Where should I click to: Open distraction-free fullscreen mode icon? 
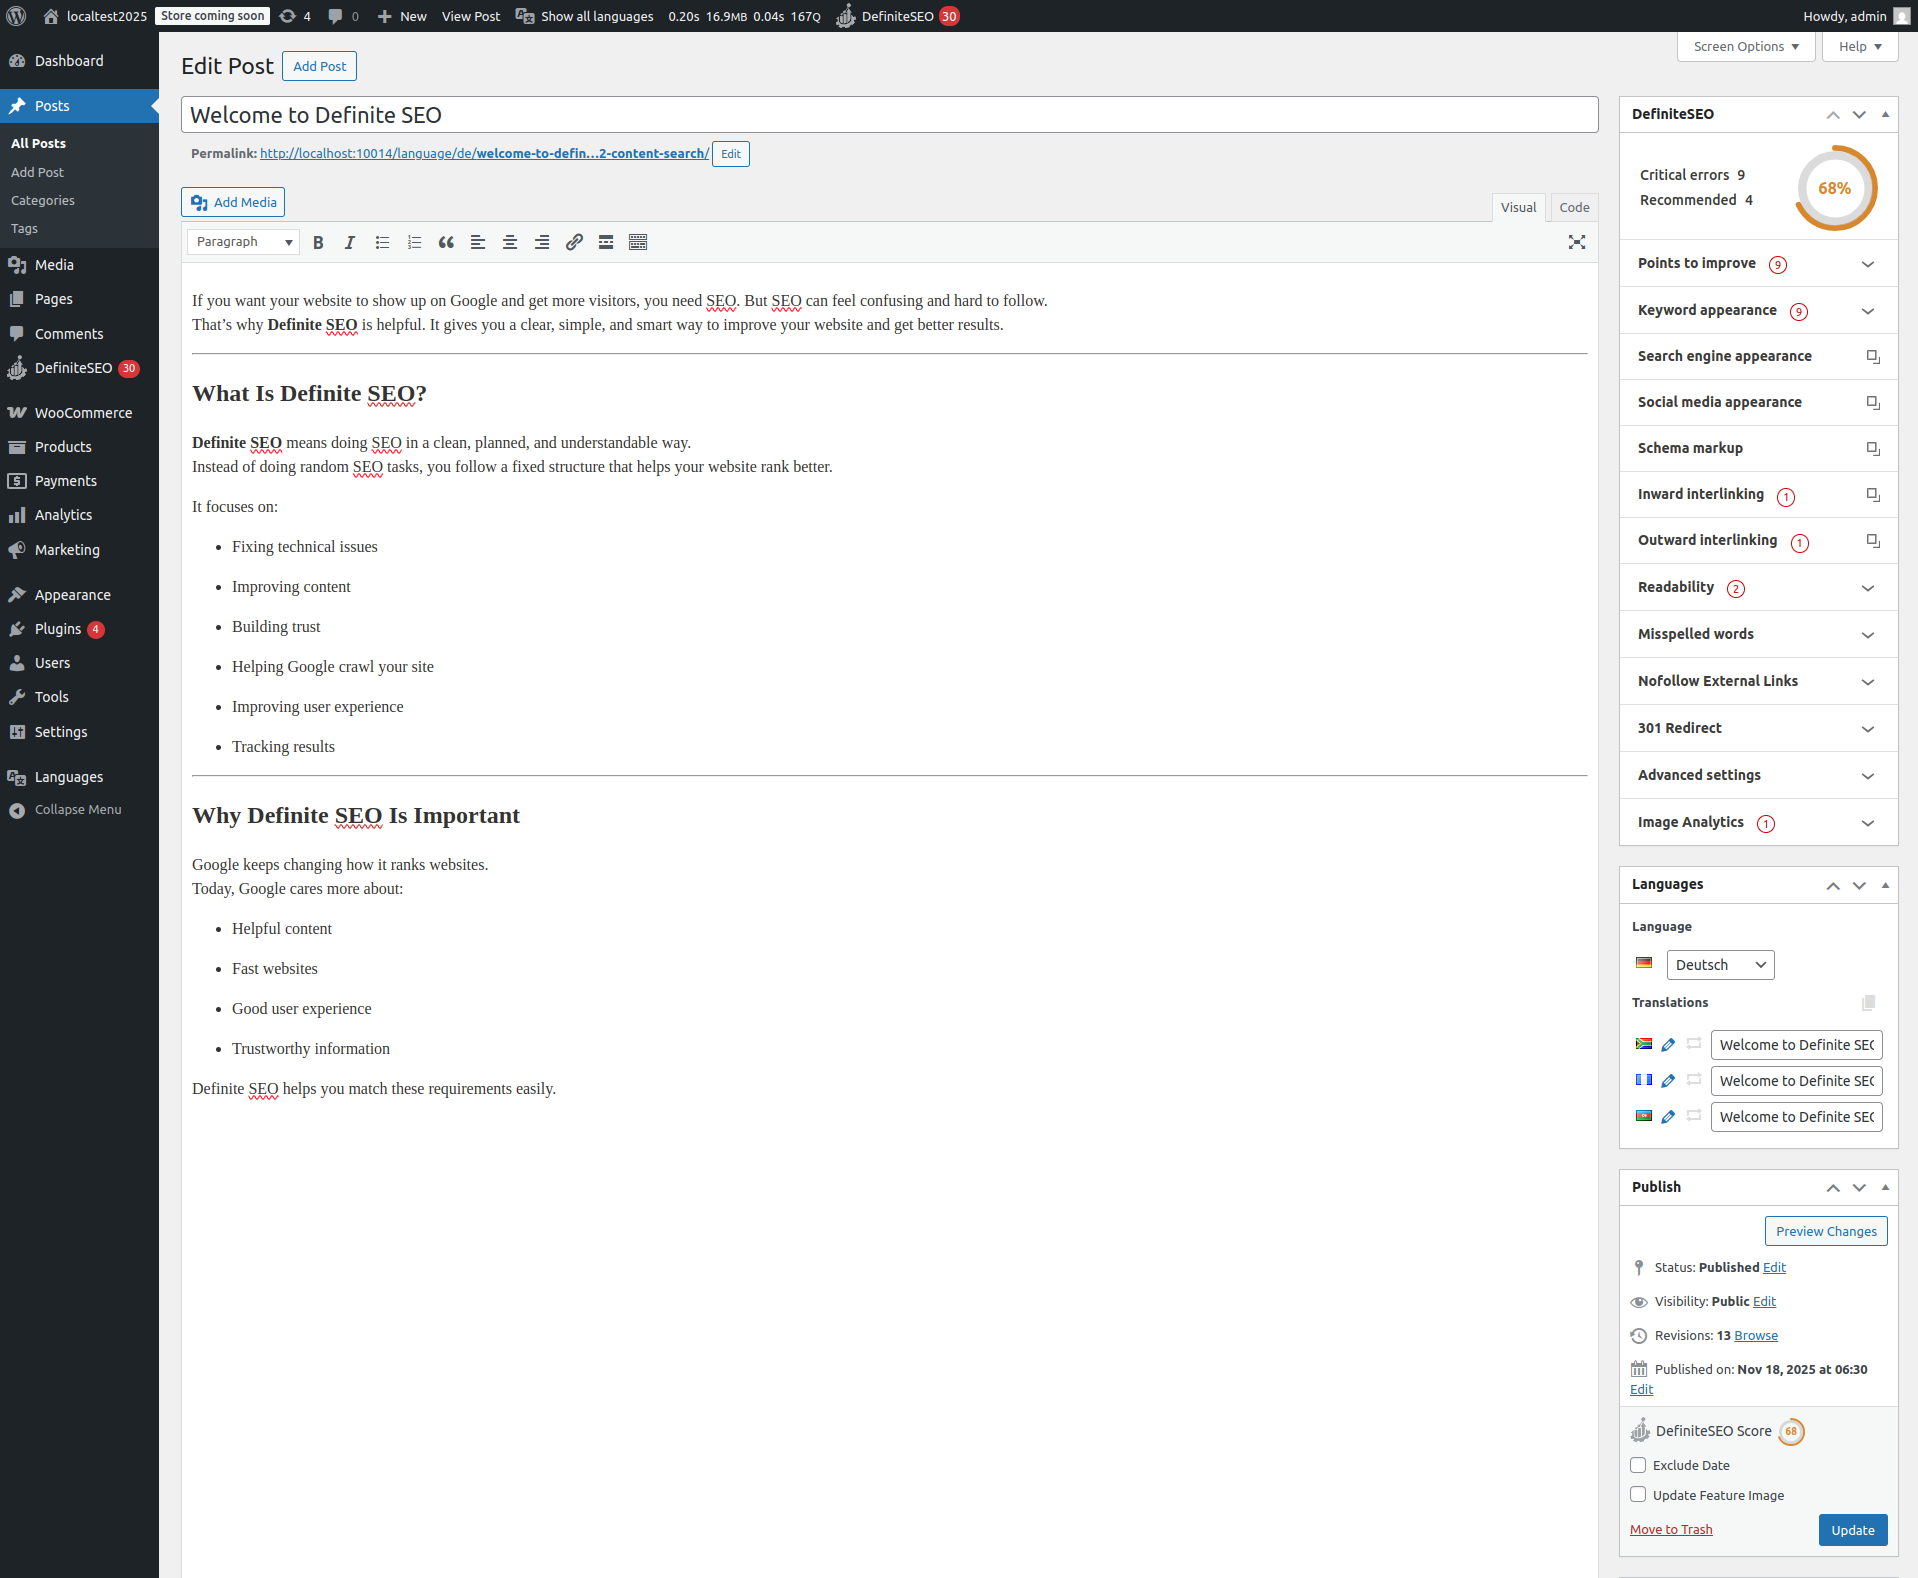click(x=1577, y=242)
